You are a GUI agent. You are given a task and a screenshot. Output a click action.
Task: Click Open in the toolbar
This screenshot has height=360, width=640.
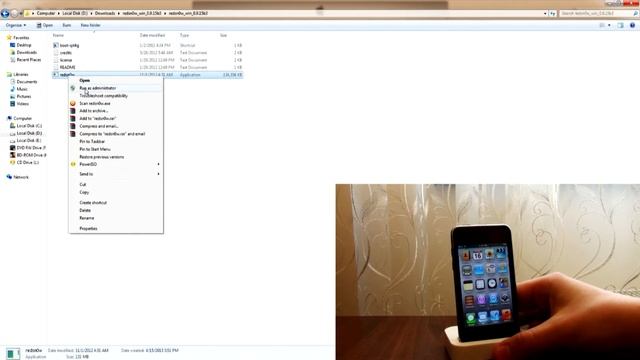point(45,25)
